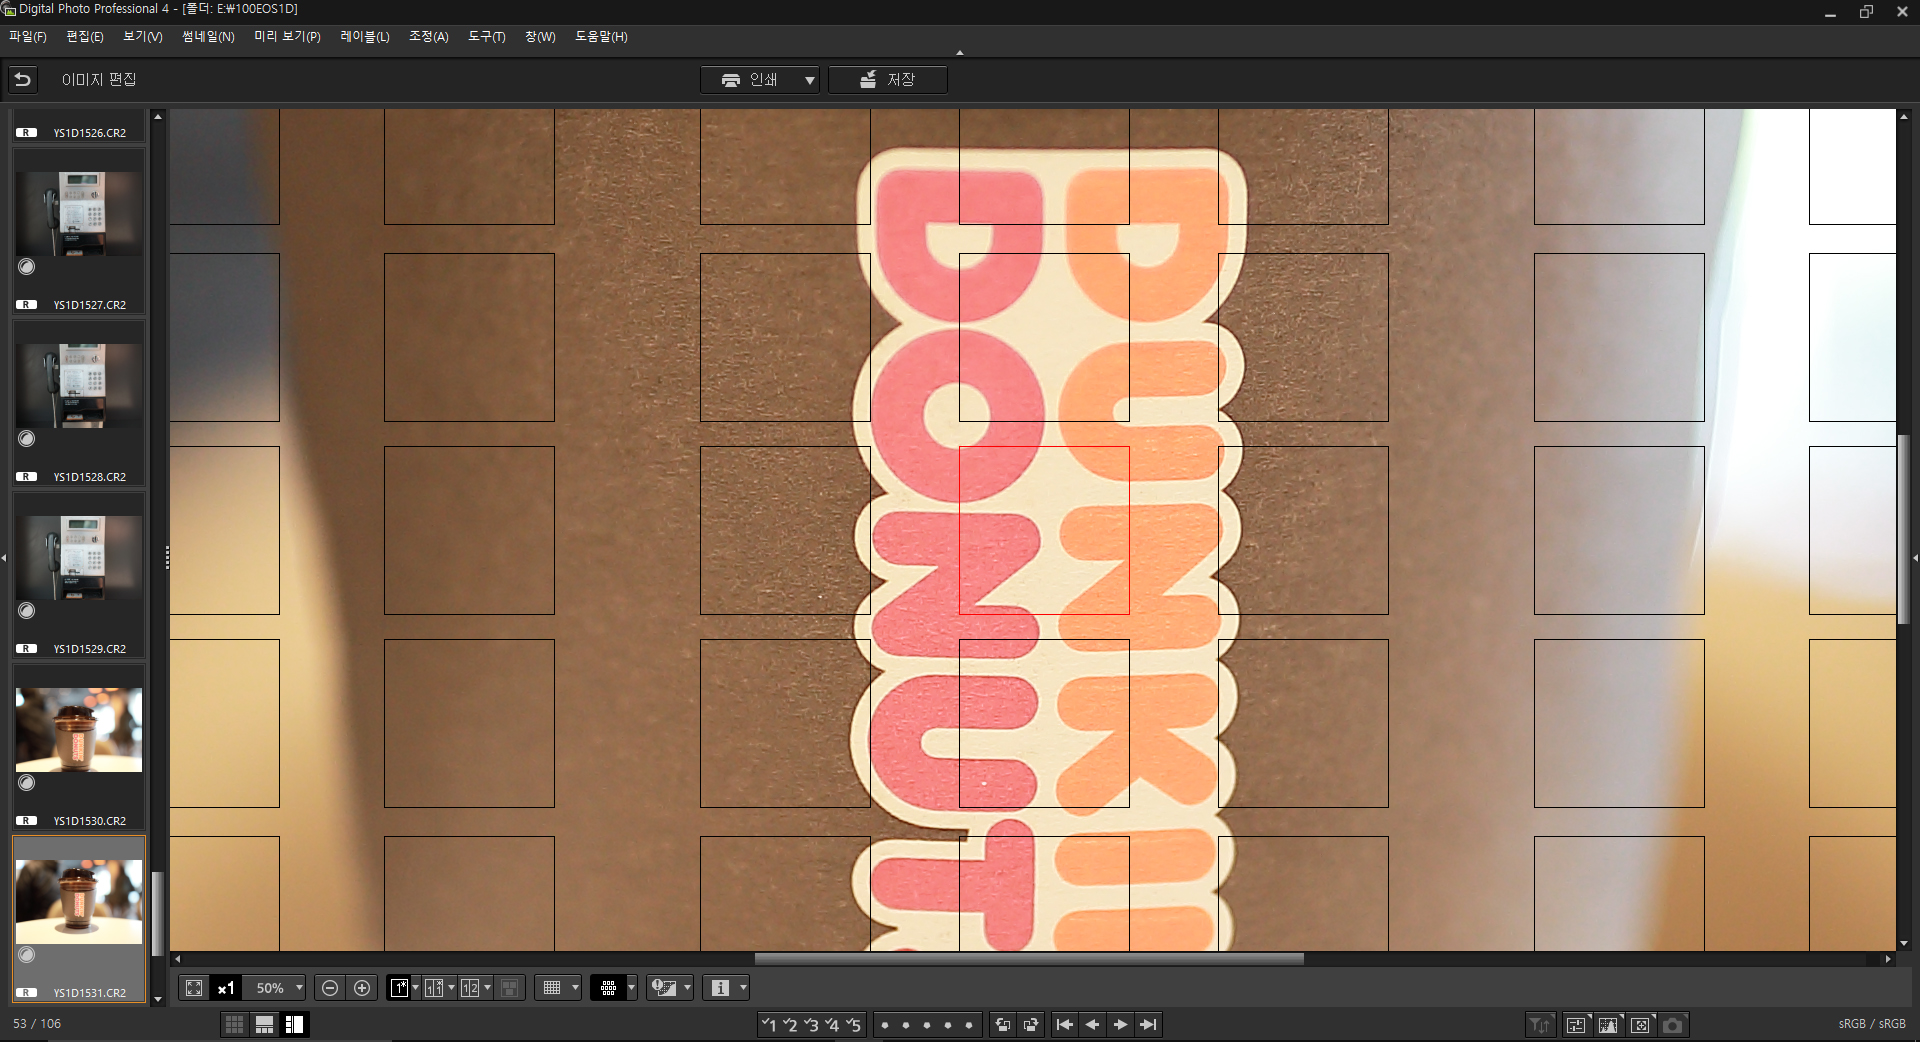The height and width of the screenshot is (1042, 1920).
Task: Open the highlight/shadow warning dropdown arrow
Action: (x=687, y=988)
